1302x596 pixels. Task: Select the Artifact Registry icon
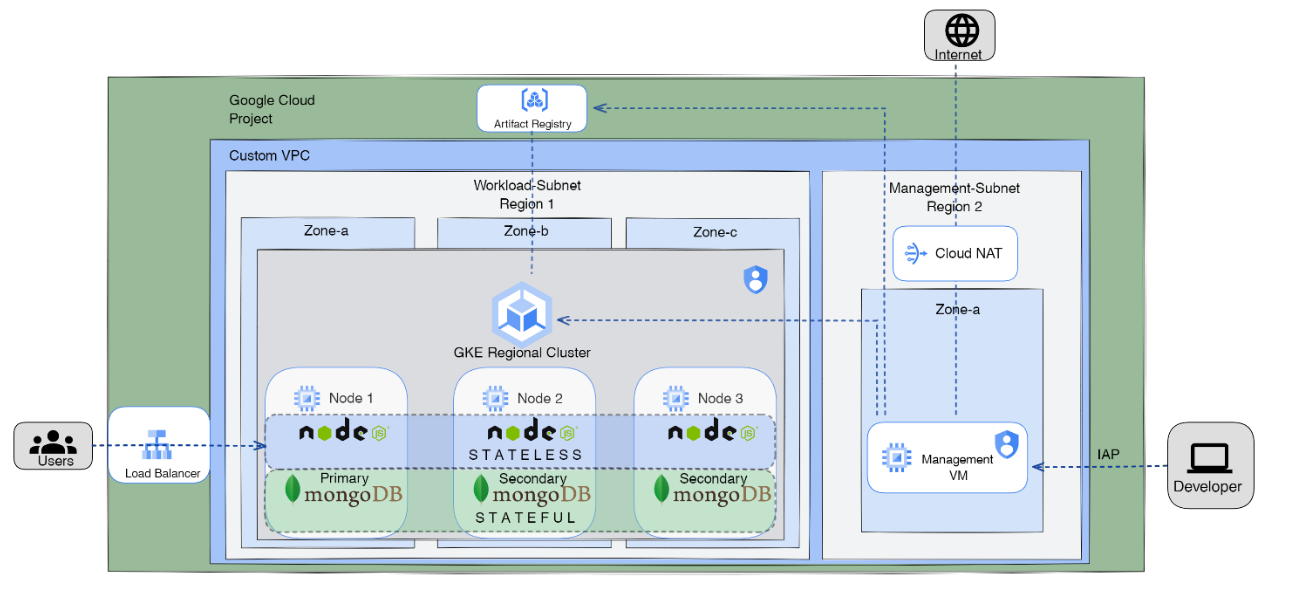point(533,100)
